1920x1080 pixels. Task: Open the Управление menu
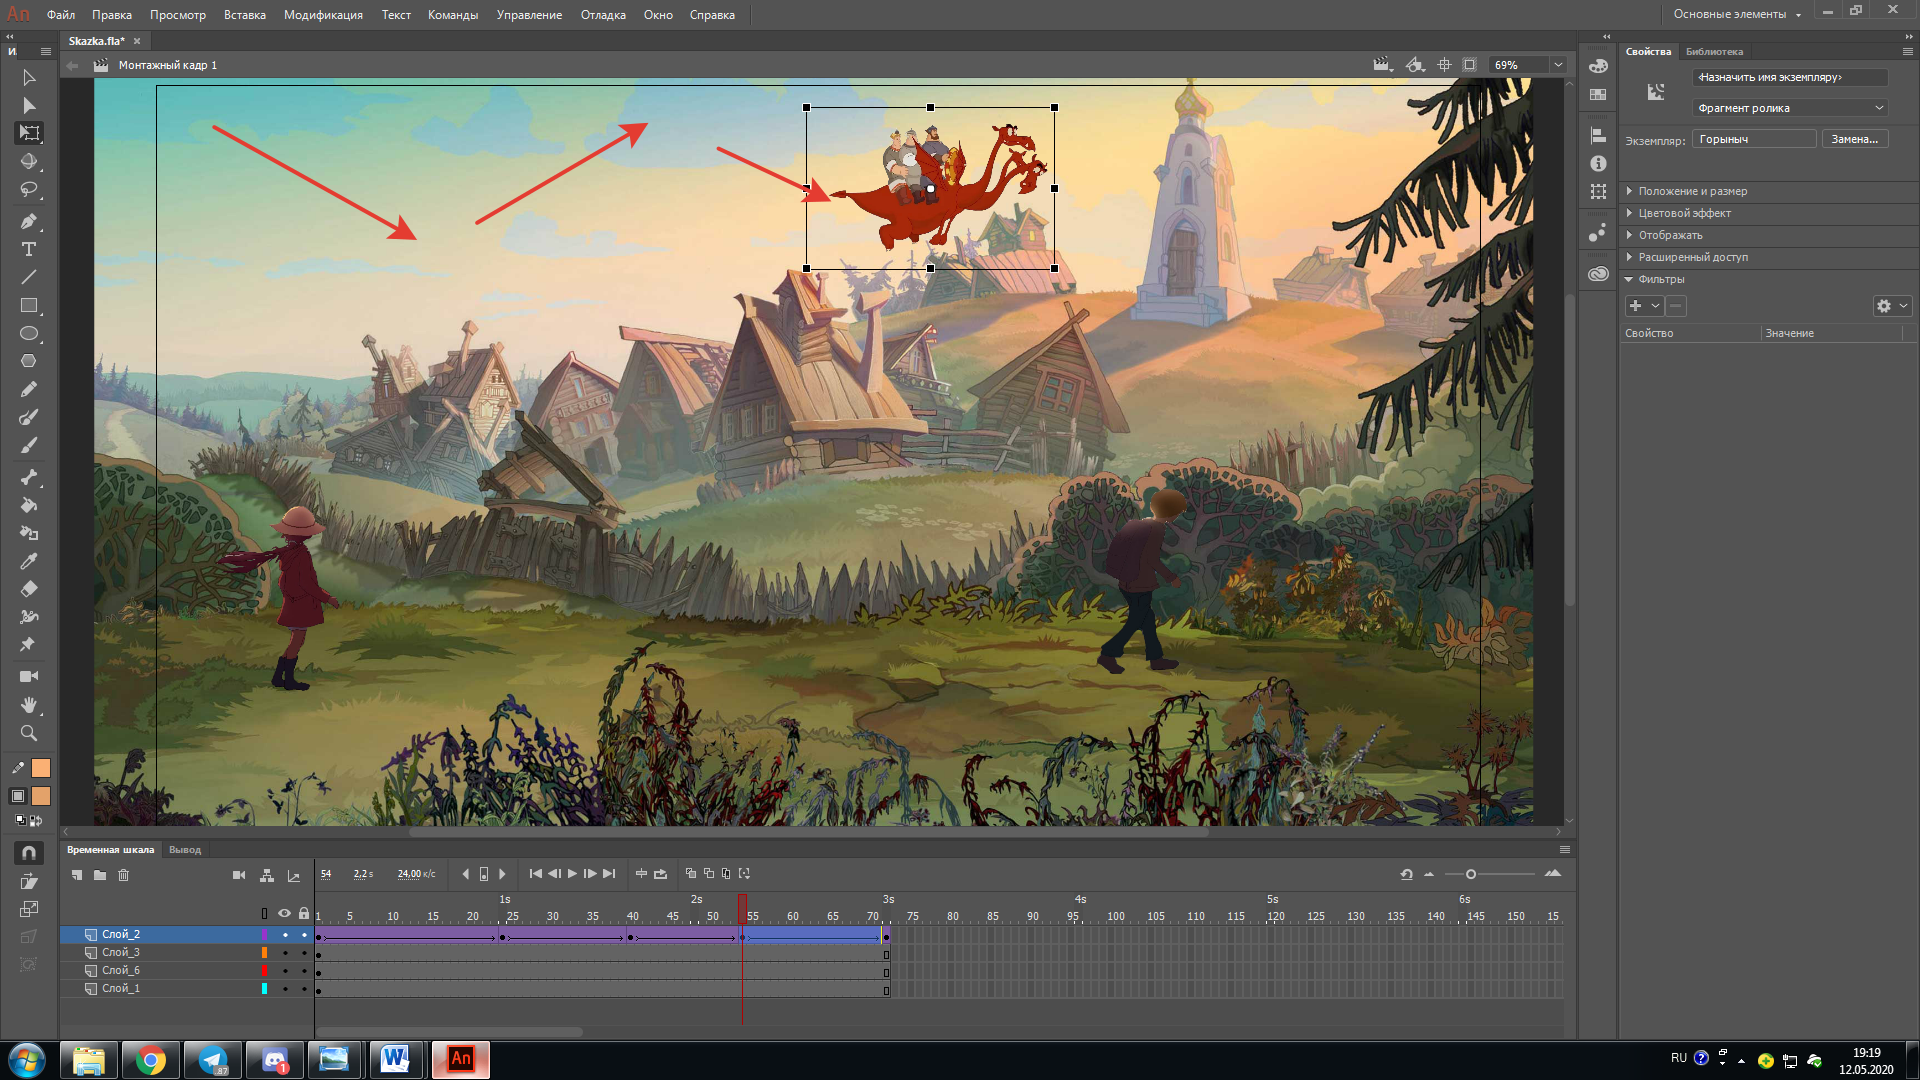[x=529, y=15]
